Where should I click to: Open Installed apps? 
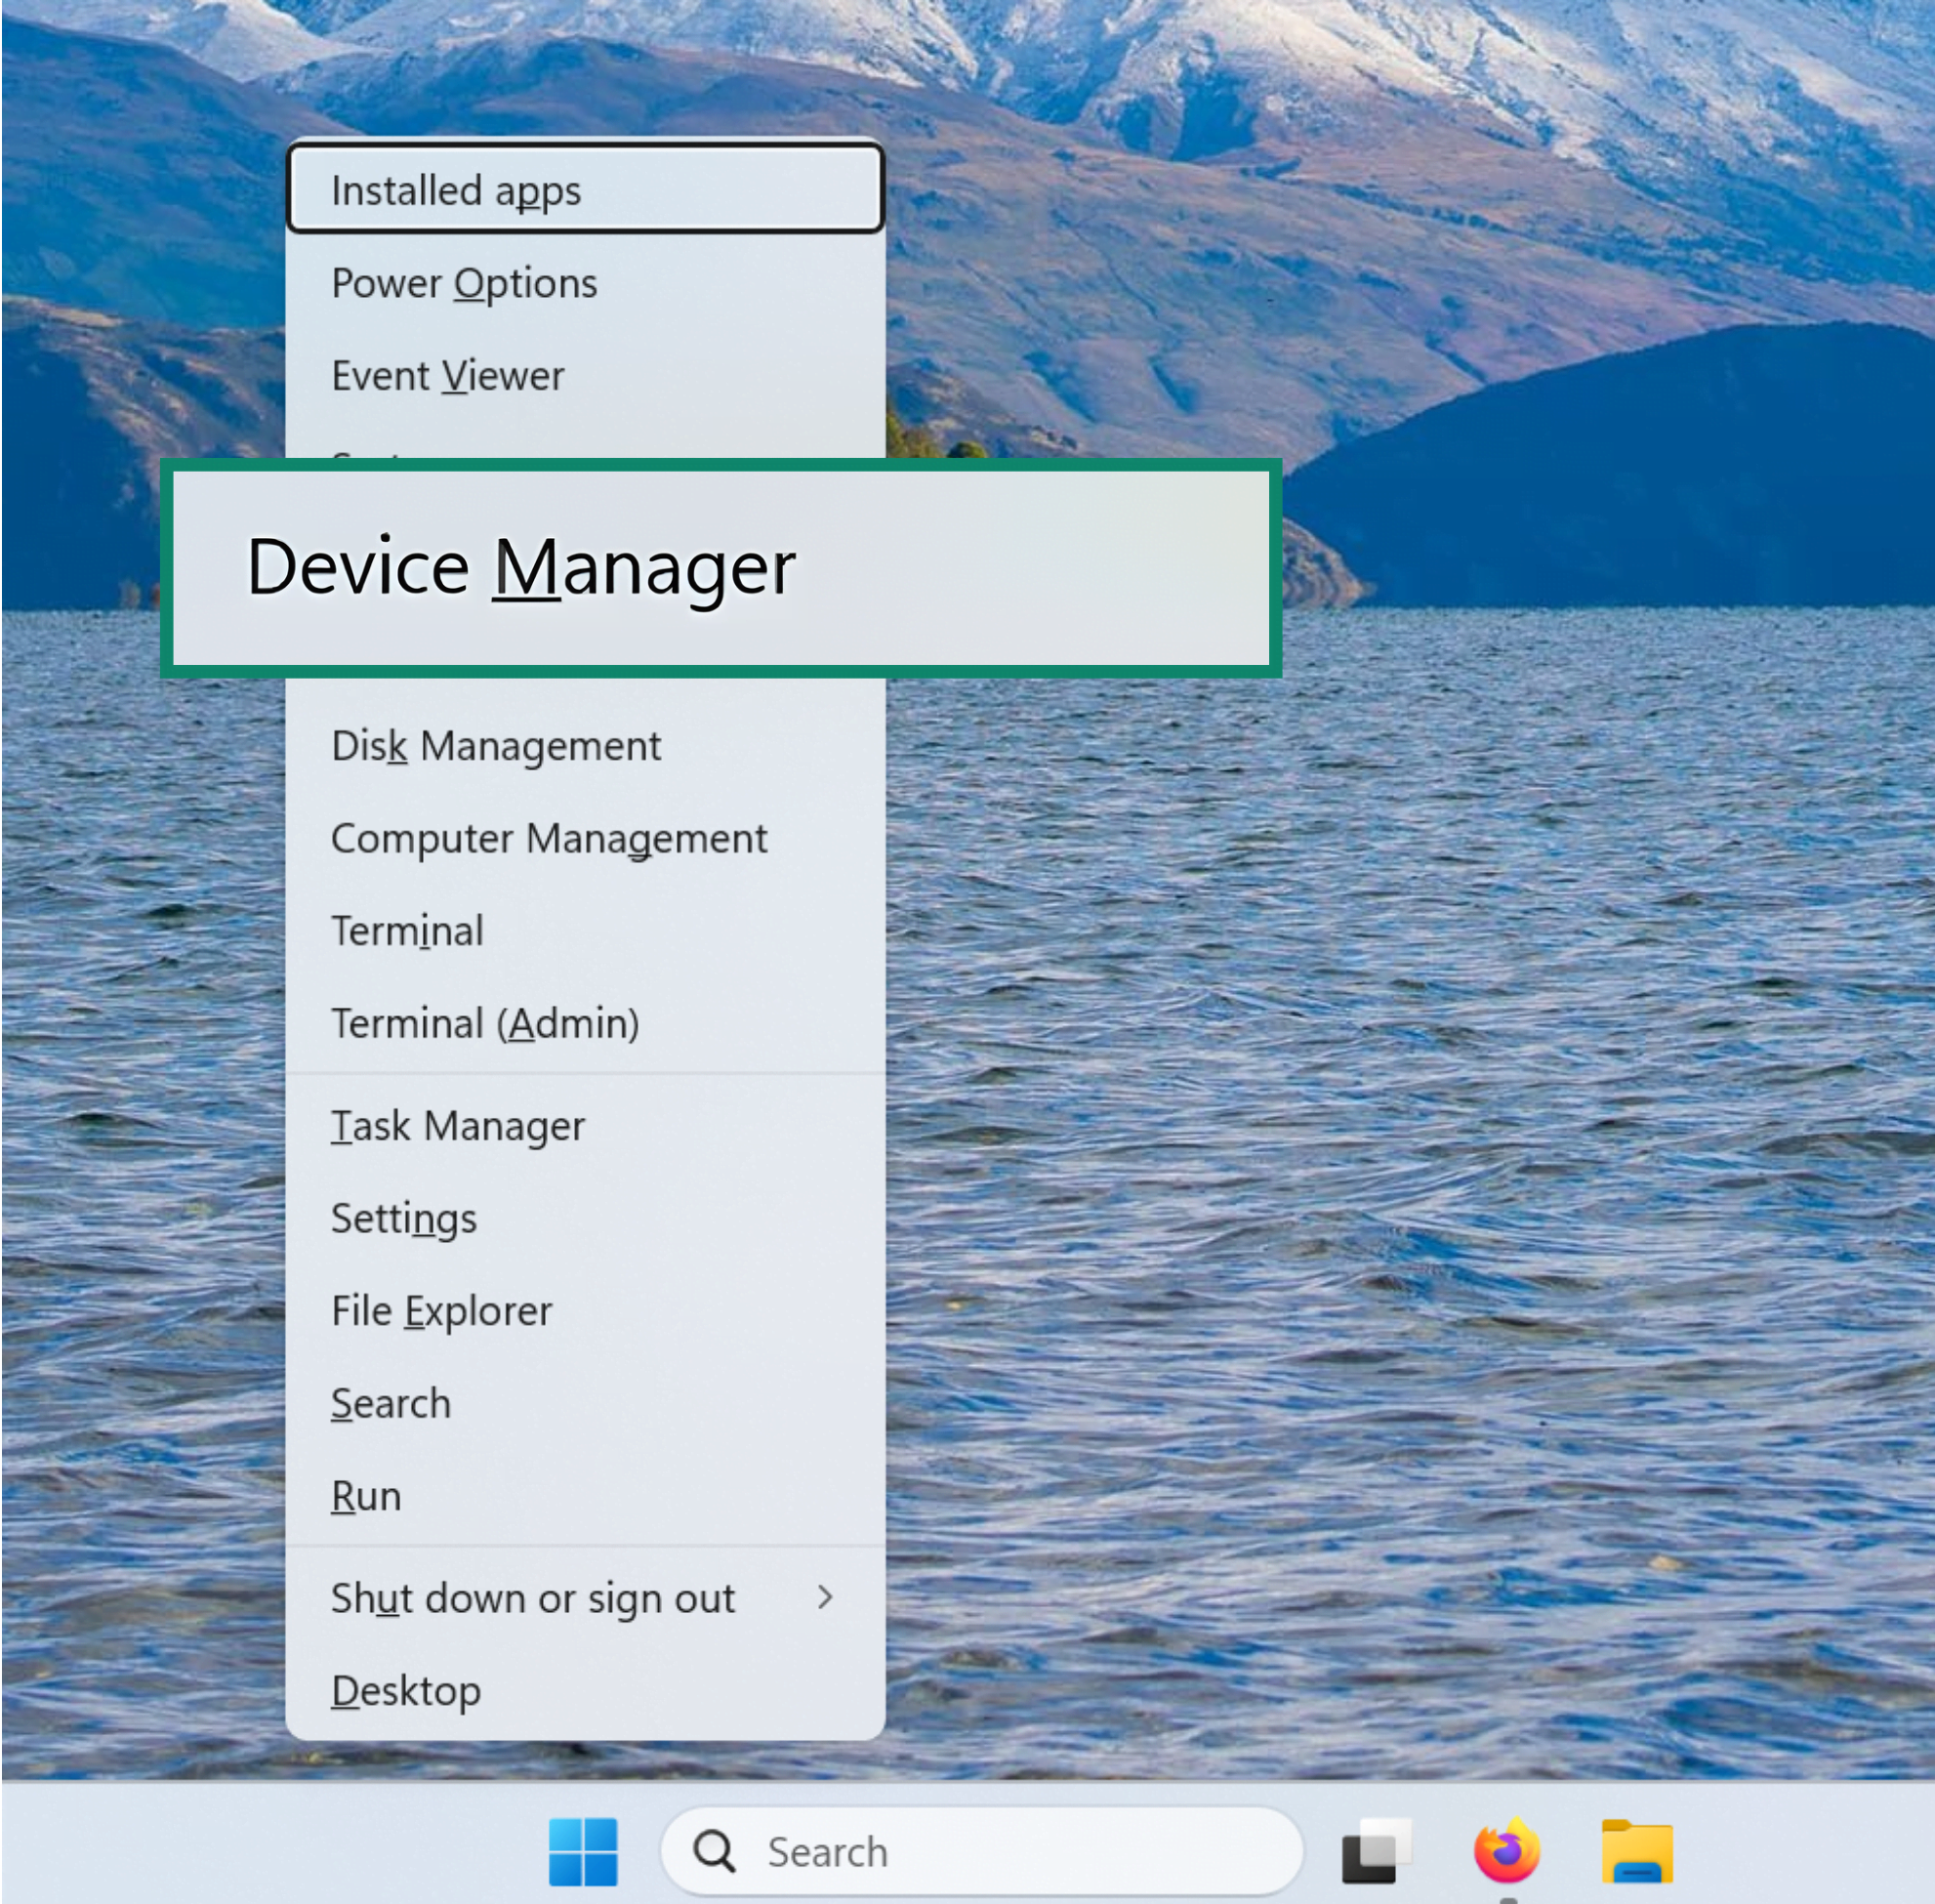click(455, 190)
